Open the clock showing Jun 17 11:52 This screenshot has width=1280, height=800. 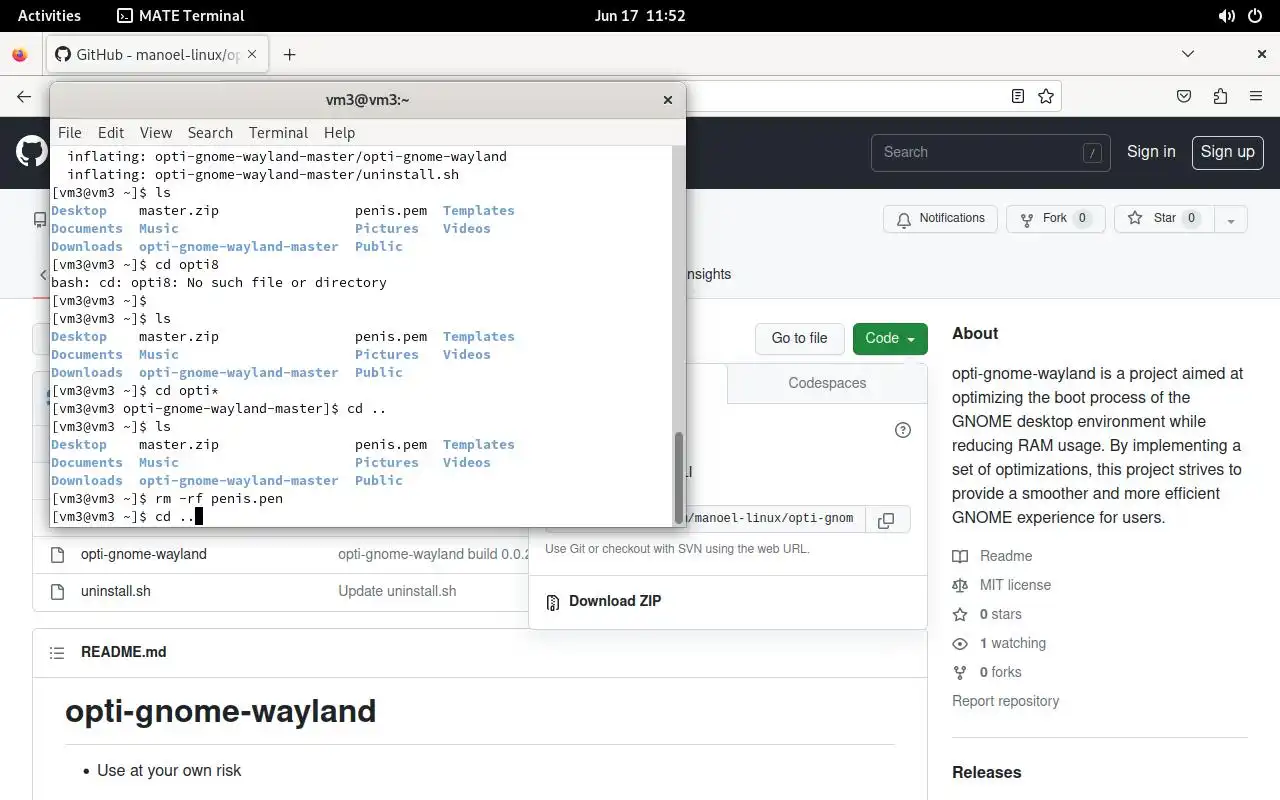[639, 15]
